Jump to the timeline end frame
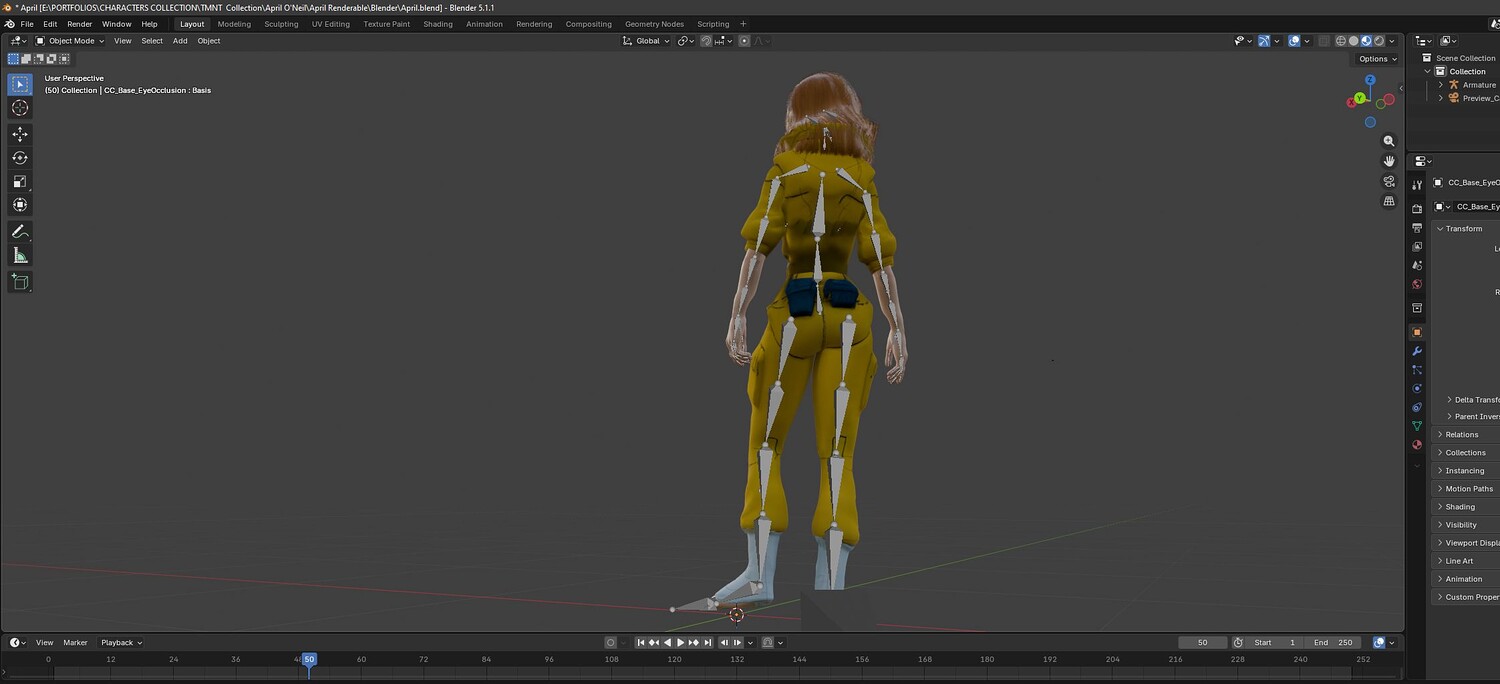Image resolution: width=1500 pixels, height=684 pixels. pyautogui.click(x=707, y=643)
